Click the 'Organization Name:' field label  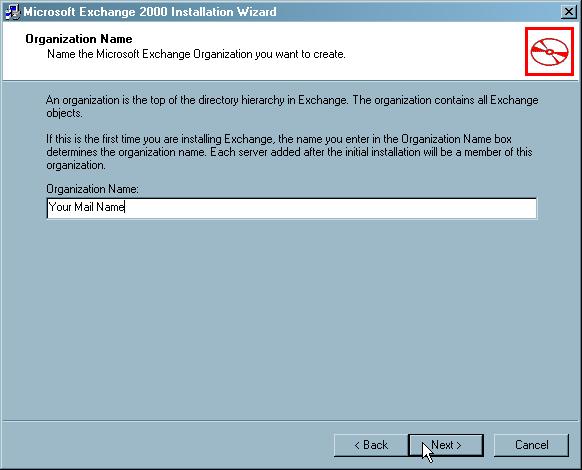[x=92, y=189]
